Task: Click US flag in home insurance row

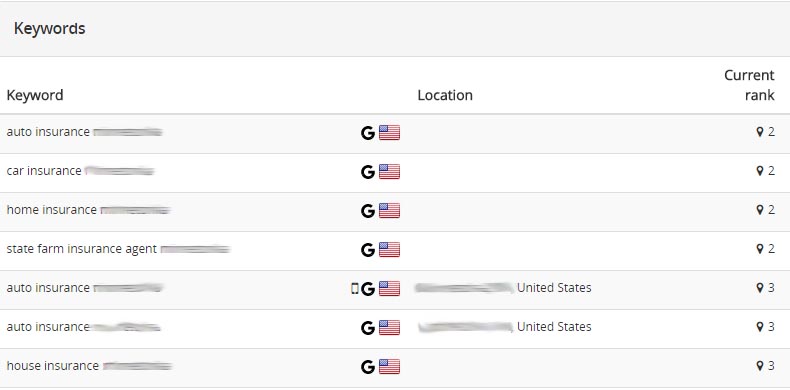Action: coord(389,211)
